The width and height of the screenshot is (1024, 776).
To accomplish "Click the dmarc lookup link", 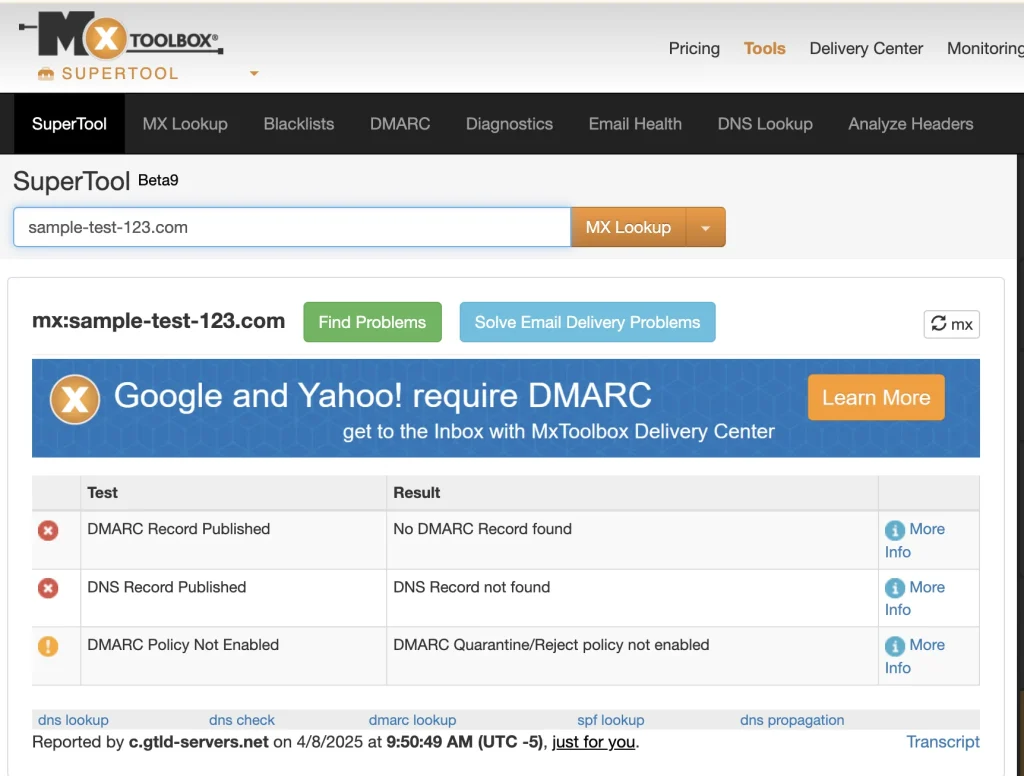I will point(412,720).
